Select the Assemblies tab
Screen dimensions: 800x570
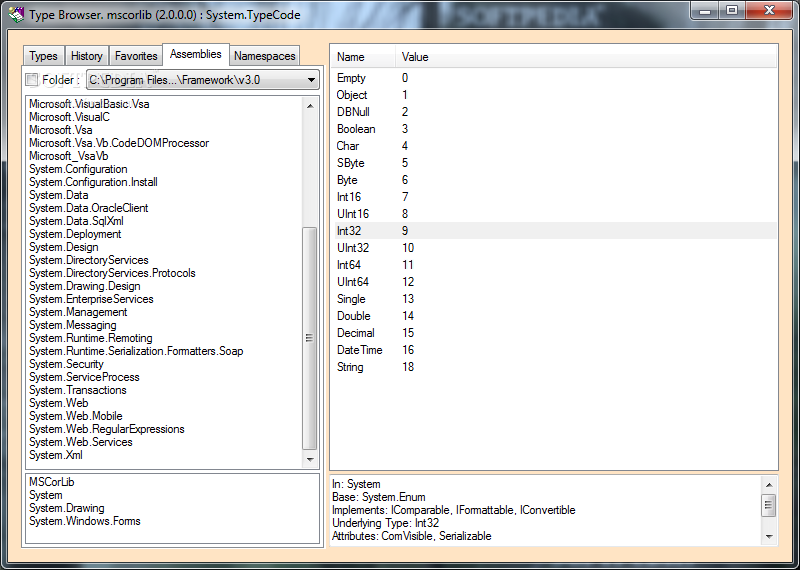click(x=196, y=54)
